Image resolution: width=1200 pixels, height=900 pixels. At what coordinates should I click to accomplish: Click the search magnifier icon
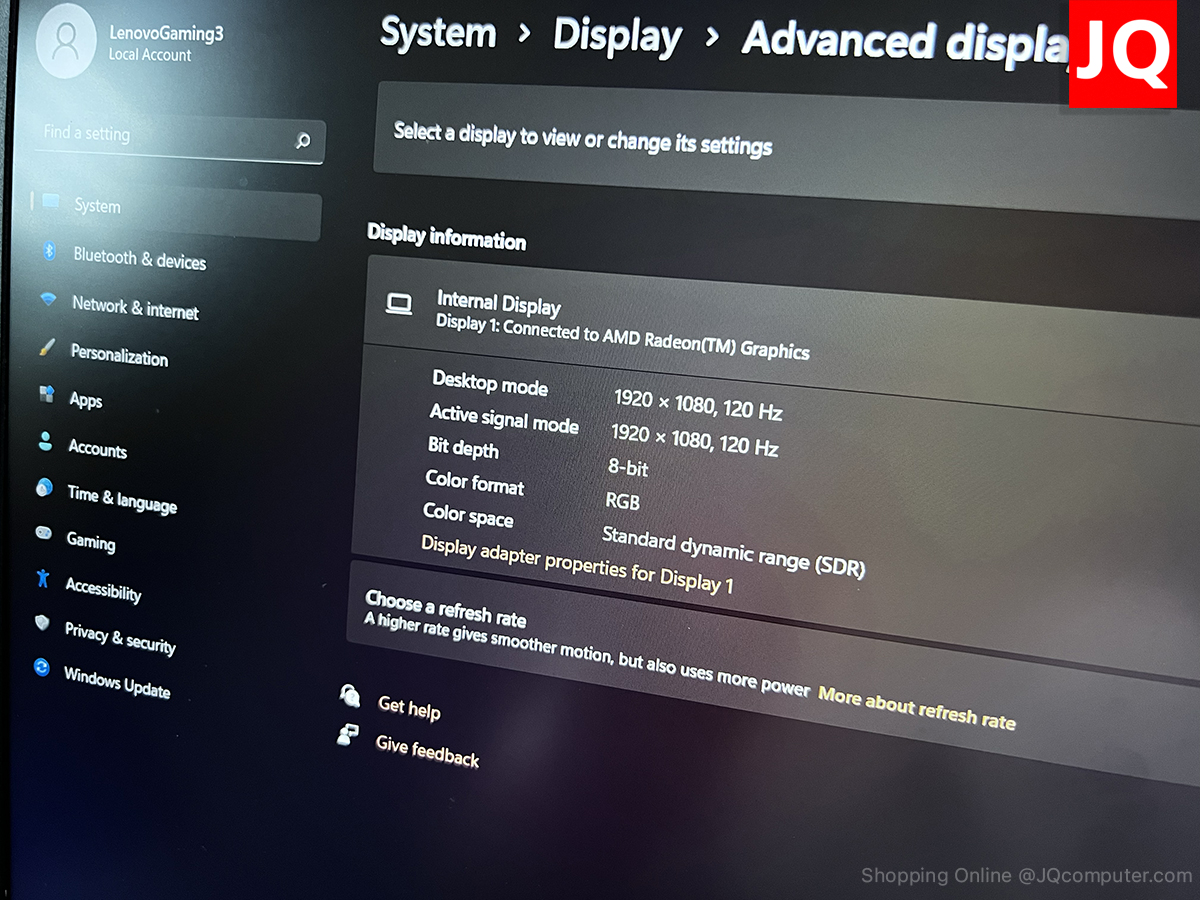tap(303, 141)
